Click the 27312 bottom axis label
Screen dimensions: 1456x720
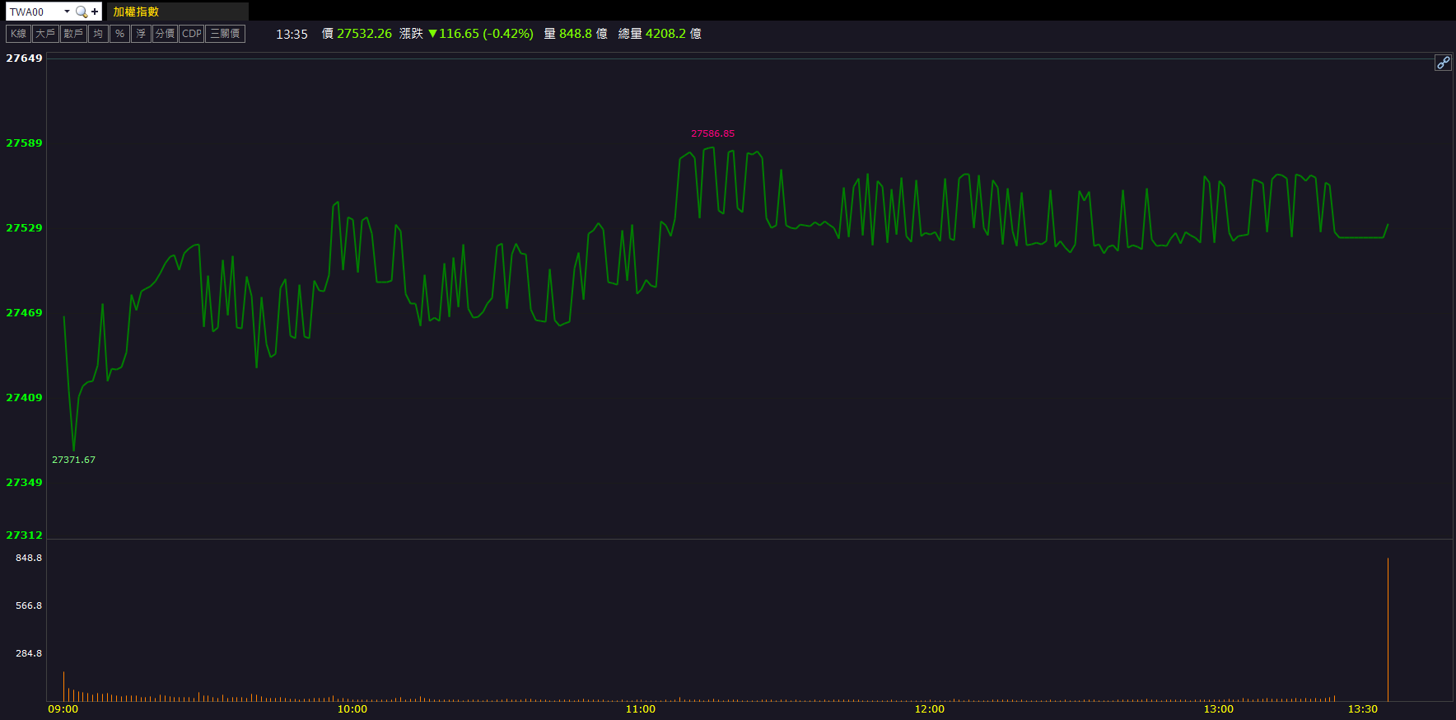pyautogui.click(x=24, y=535)
